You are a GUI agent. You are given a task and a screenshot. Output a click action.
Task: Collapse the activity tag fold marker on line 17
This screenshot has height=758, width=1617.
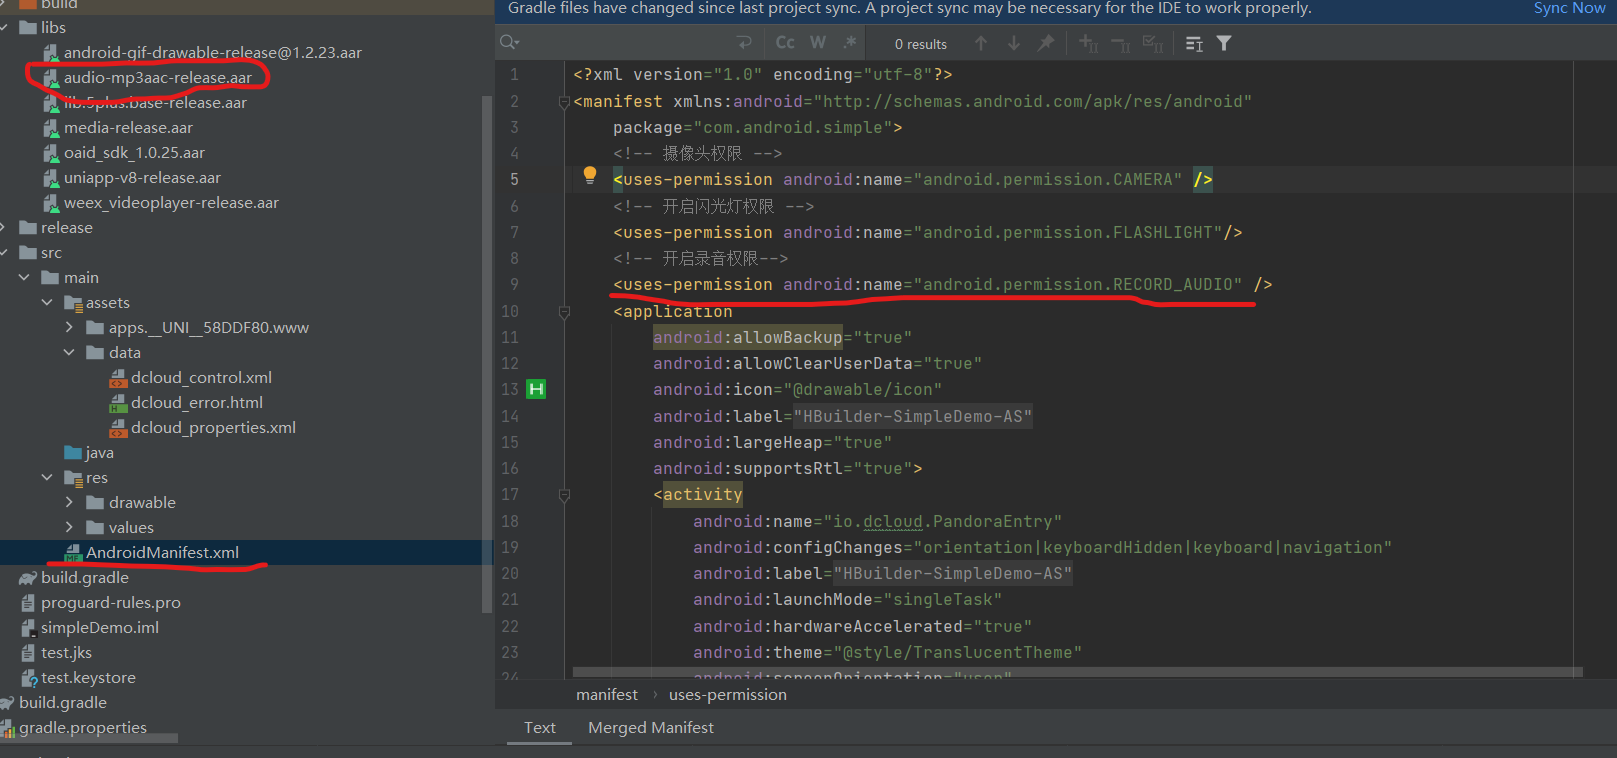click(x=564, y=495)
